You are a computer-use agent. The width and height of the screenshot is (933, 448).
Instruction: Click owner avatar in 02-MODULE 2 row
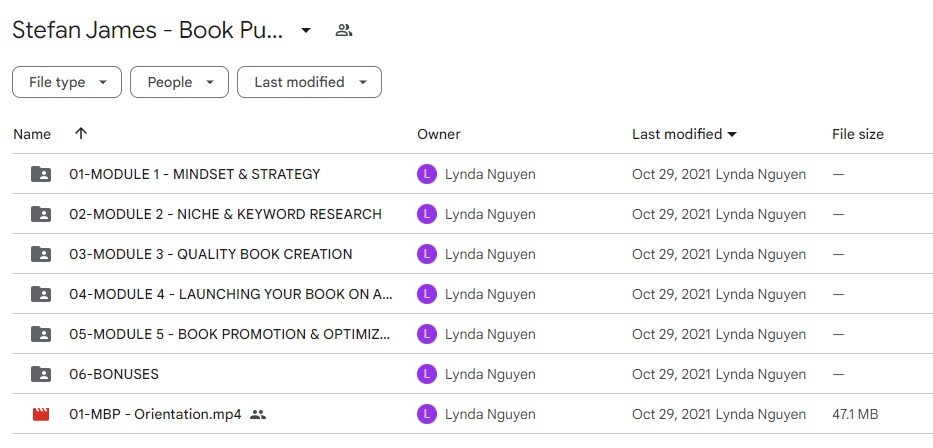click(427, 214)
